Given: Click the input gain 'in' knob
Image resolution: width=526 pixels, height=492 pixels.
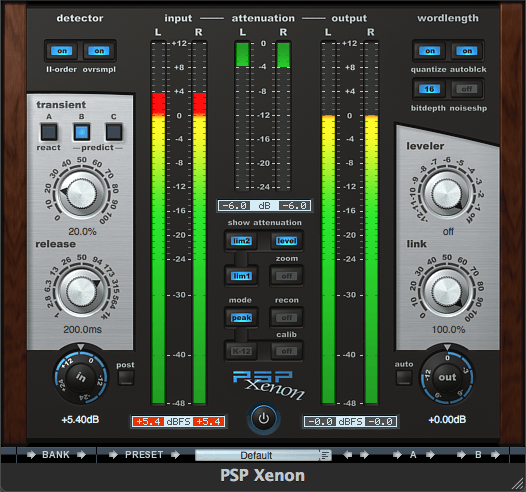Looking at the screenshot, I should pos(81,377).
